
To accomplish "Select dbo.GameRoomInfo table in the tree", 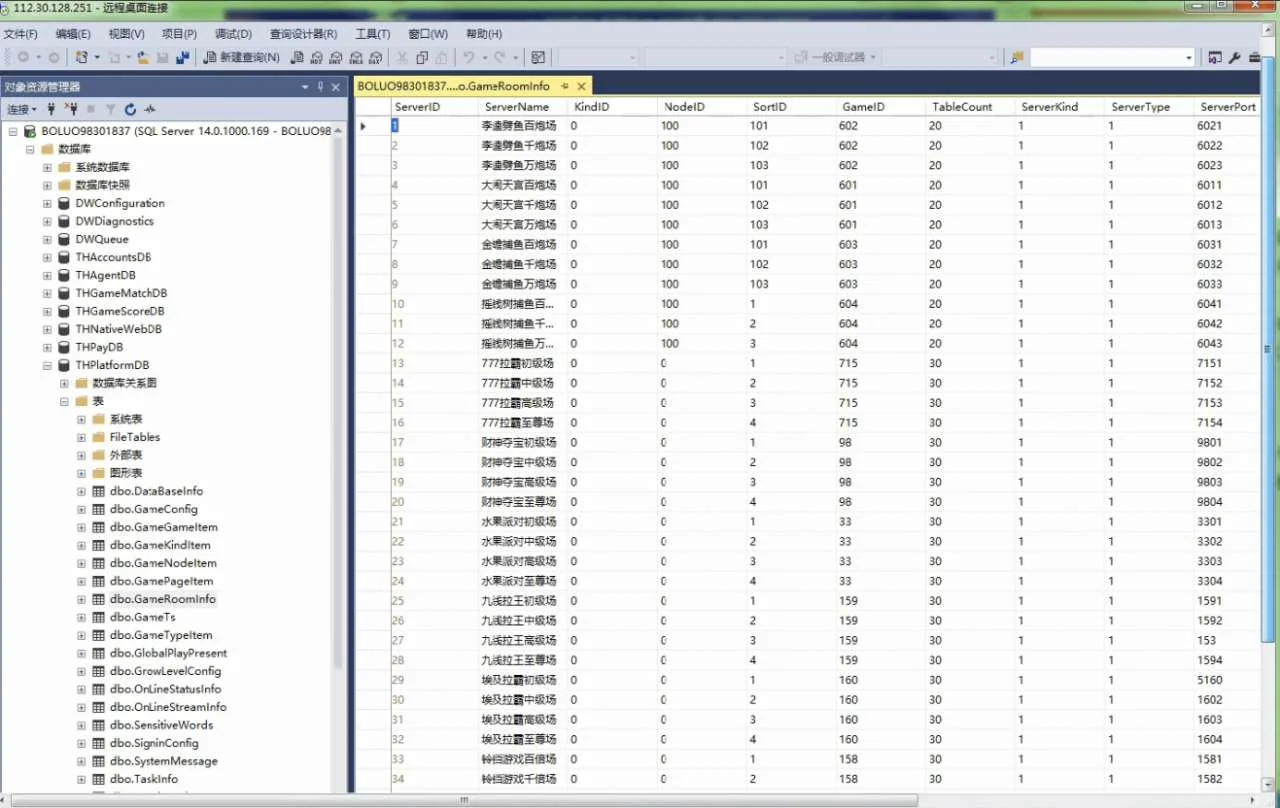I will pyautogui.click(x=162, y=599).
